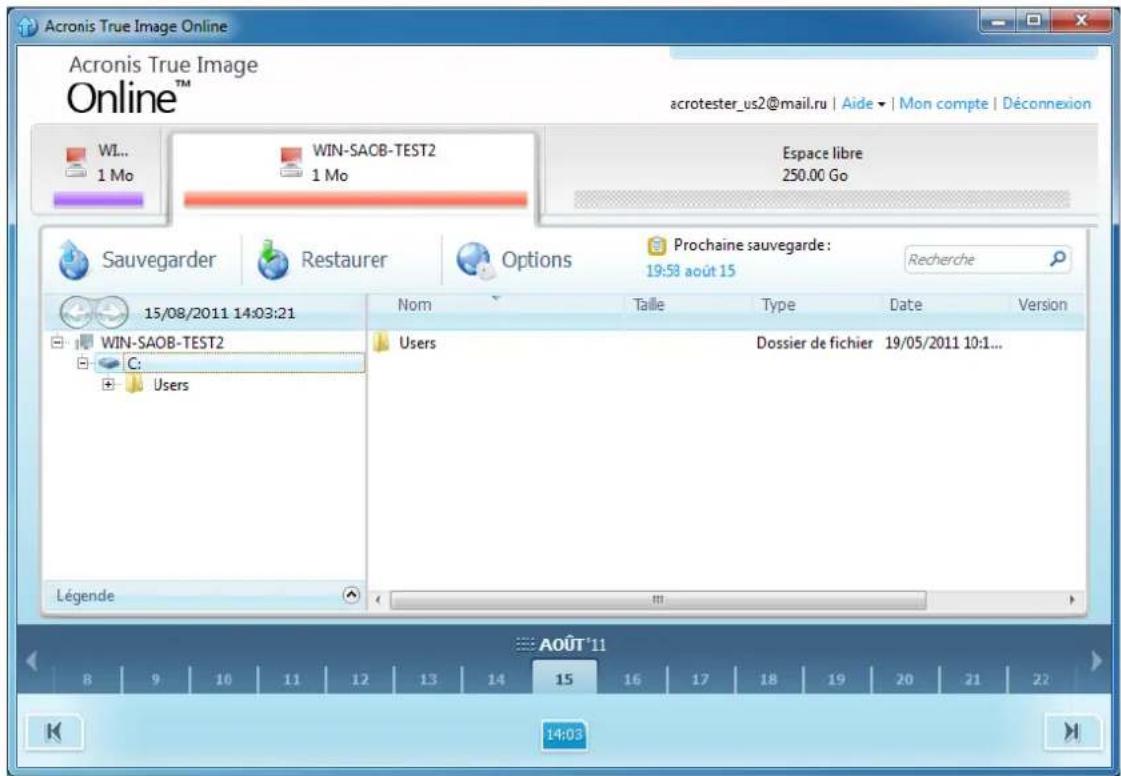Screen dimensions: 1121x776
Task: Sort by Nom column header
Action: (x=414, y=305)
